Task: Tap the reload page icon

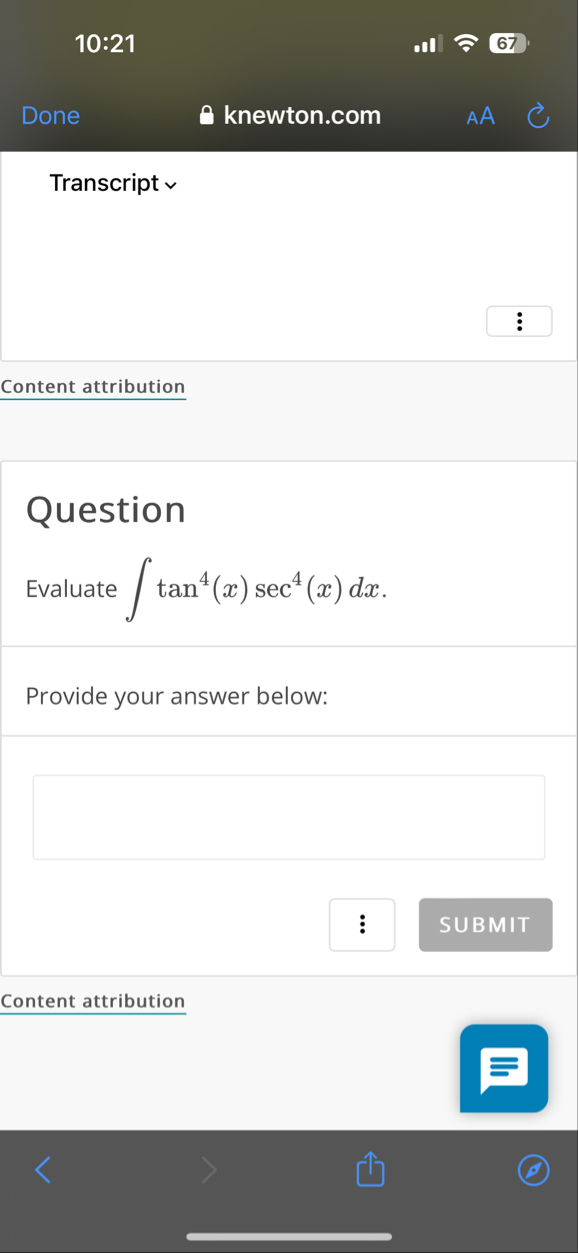Action: tap(538, 115)
